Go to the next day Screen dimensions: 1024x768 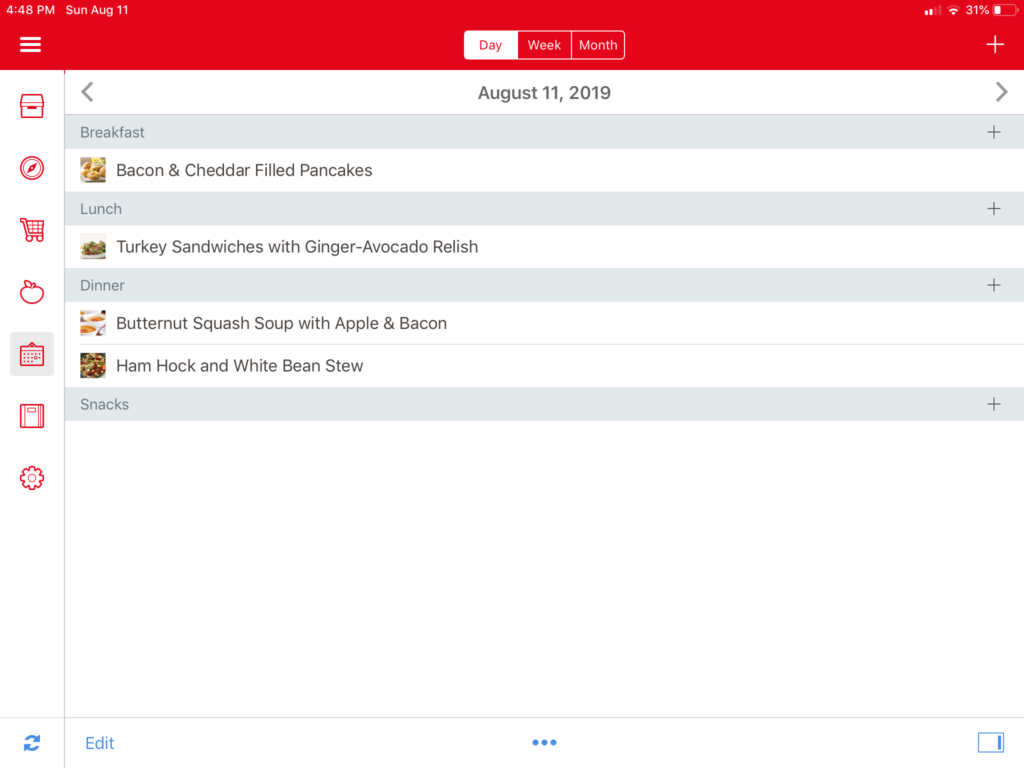click(x=1001, y=92)
